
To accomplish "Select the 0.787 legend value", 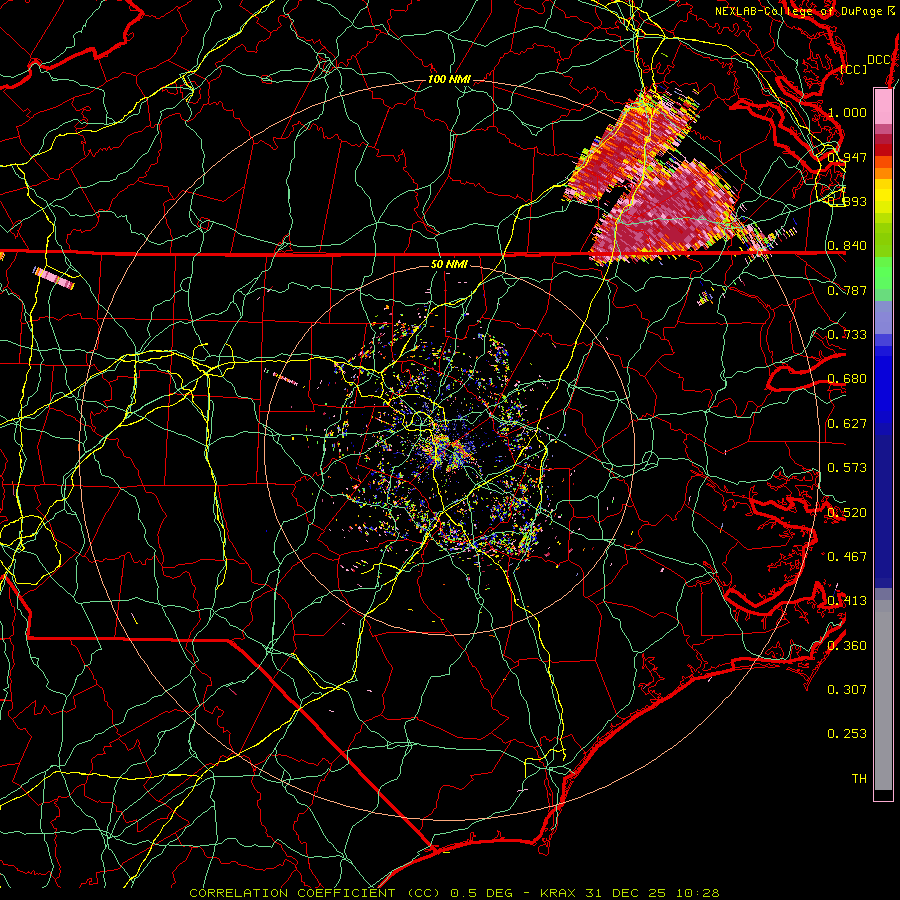I will tap(847, 290).
